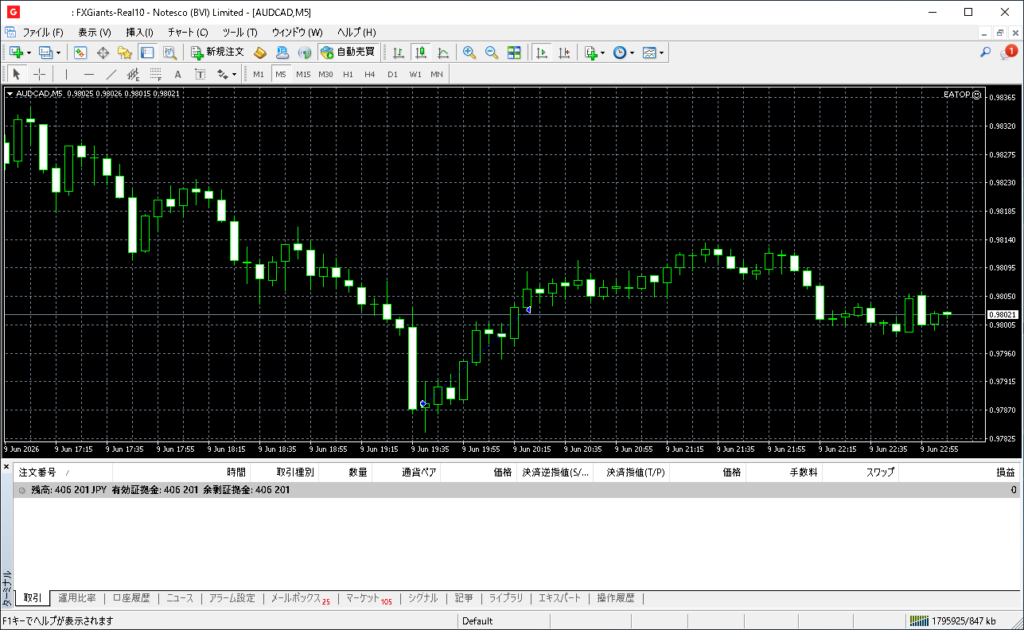Zoom in on the chart

(x=469, y=53)
